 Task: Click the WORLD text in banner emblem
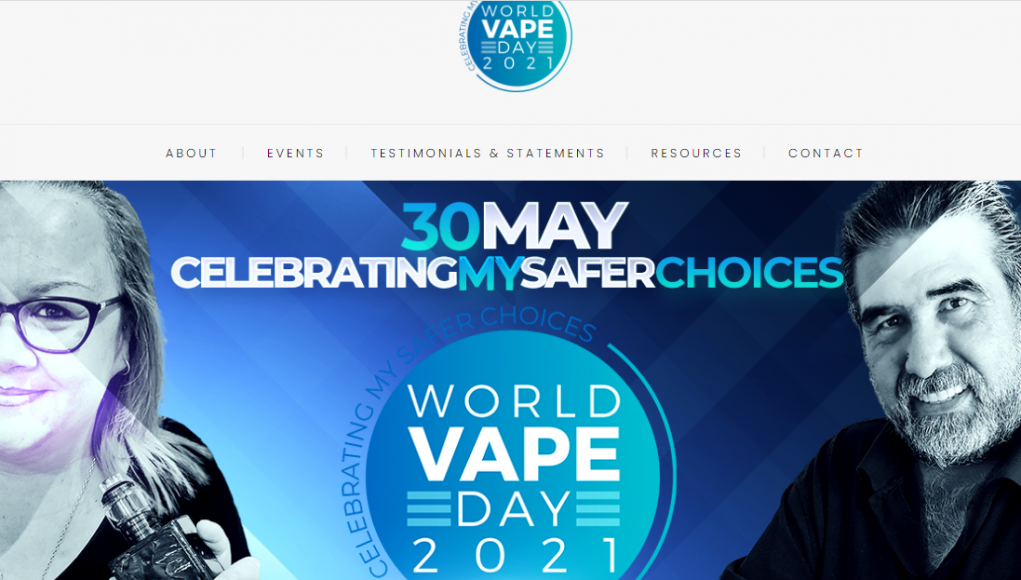click(x=514, y=401)
